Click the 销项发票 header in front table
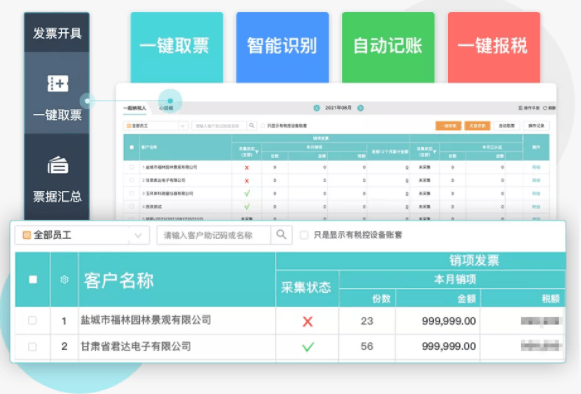Viewport: 581px width, 394px height. (474, 261)
